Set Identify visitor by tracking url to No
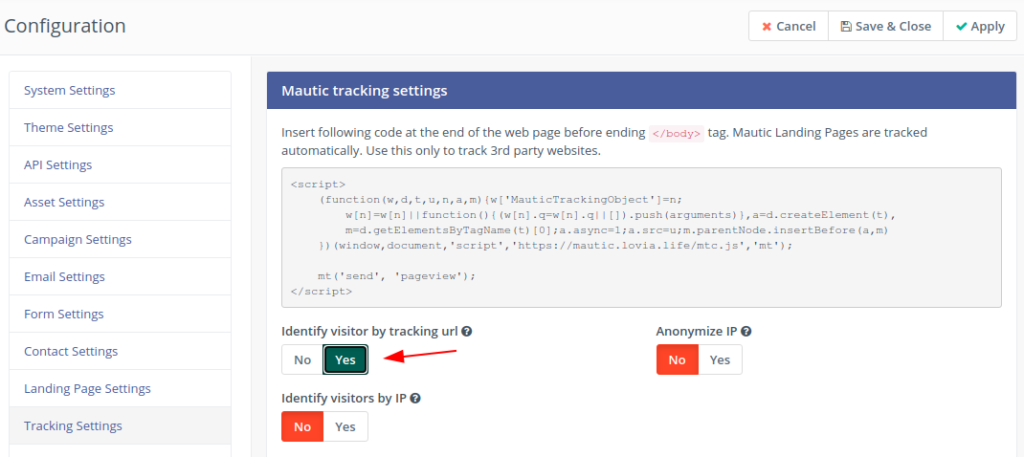Screen dimensions: 1024x457 pyautogui.click(x=302, y=360)
